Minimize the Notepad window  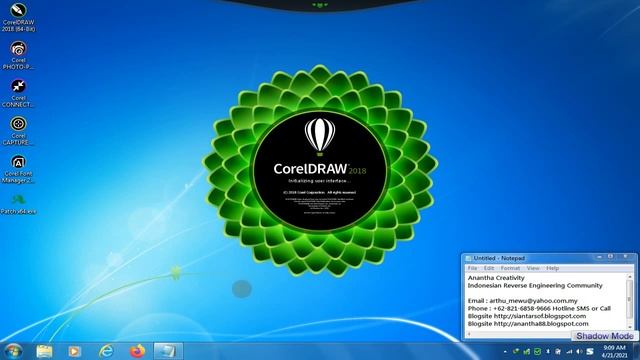(599, 257)
